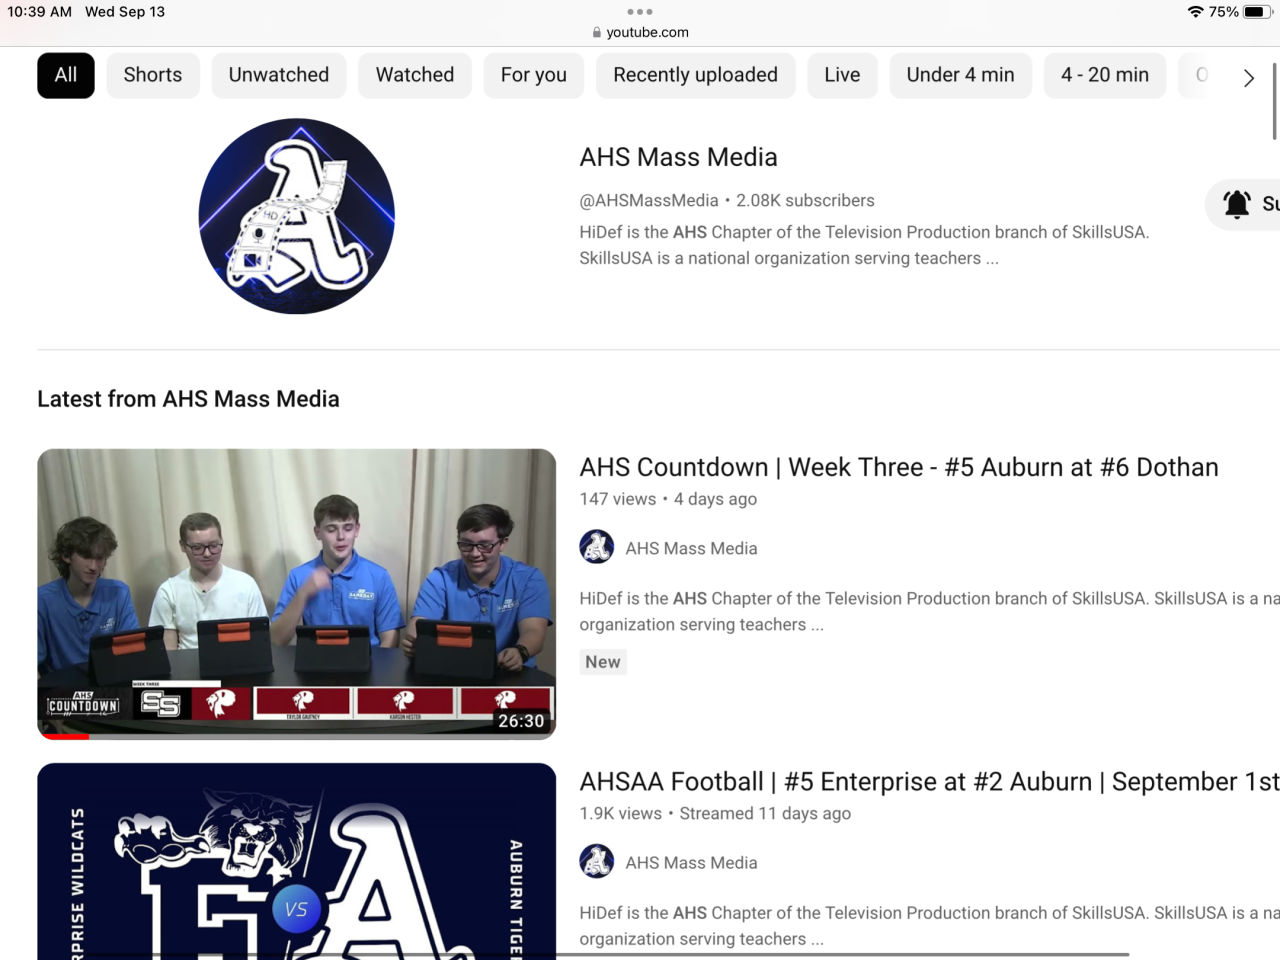Click the '147 views • 4 days ago' text

click(x=668, y=499)
